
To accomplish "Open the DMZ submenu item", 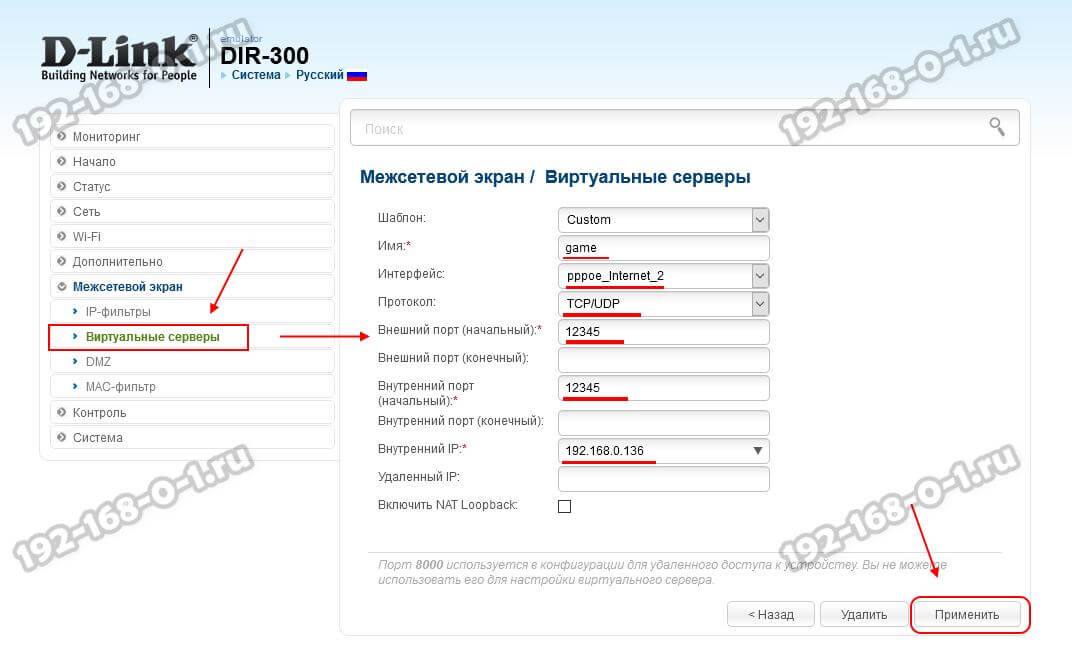I will click(x=192, y=361).
